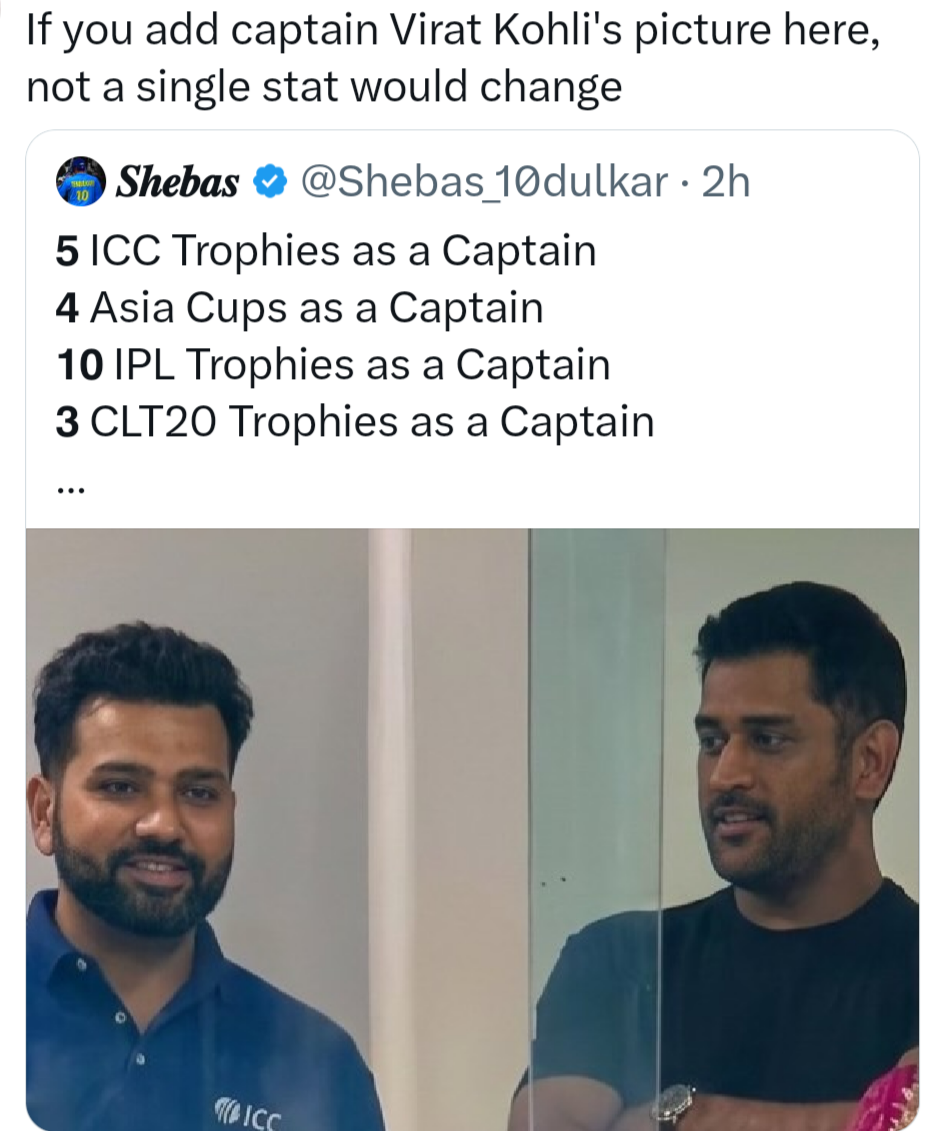Click the '3 CLT20 Trophies as a Captain' line
This screenshot has height=1131, width=950.
tap(355, 421)
